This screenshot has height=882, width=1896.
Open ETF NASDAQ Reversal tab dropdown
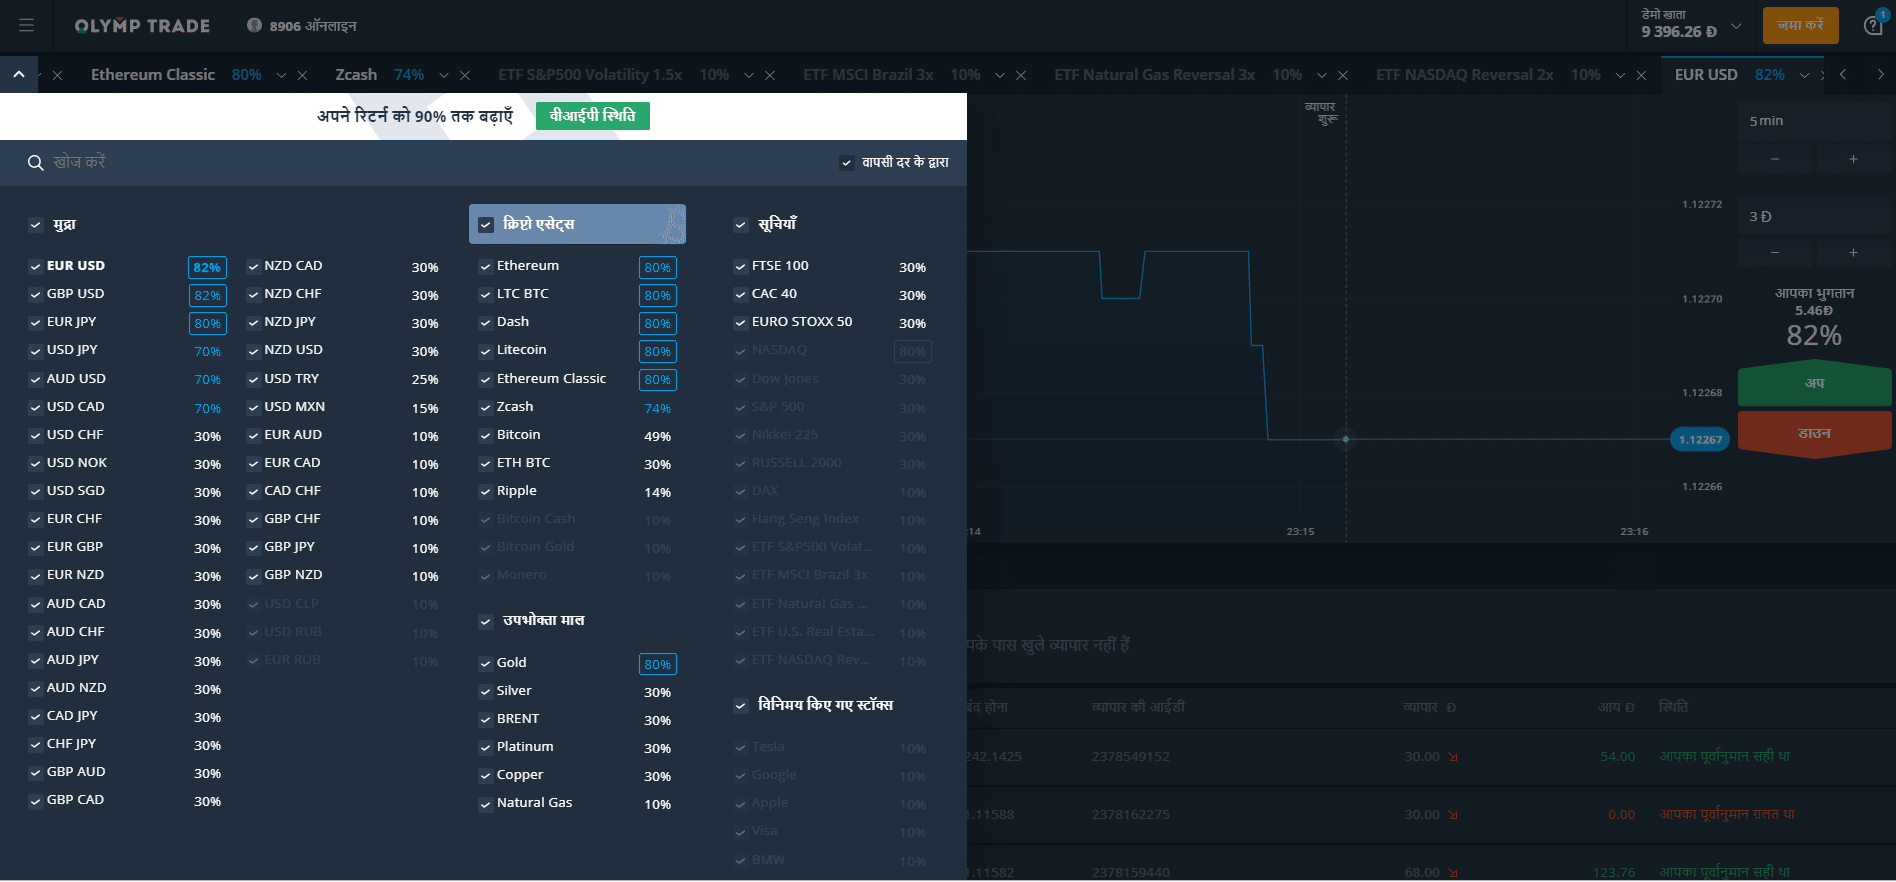1620,75
